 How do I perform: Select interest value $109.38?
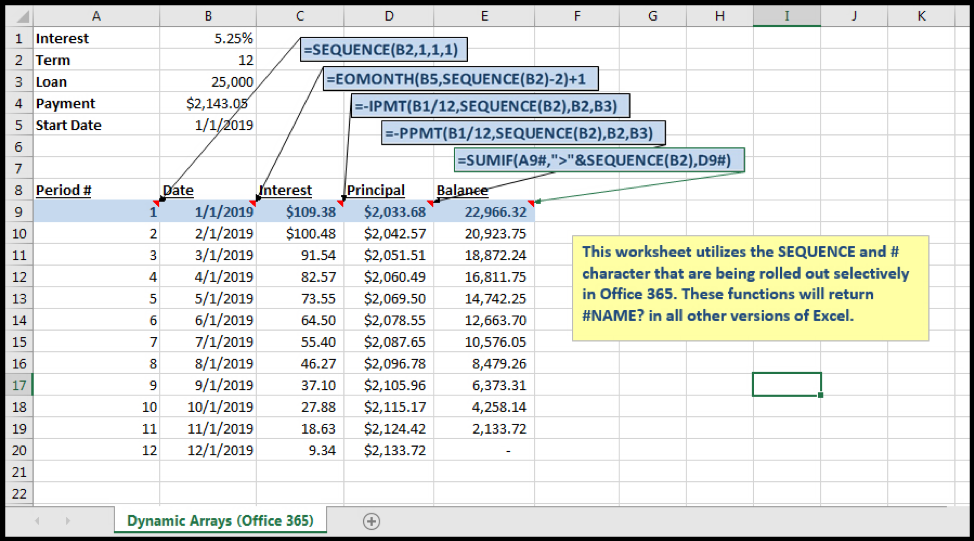(300, 211)
